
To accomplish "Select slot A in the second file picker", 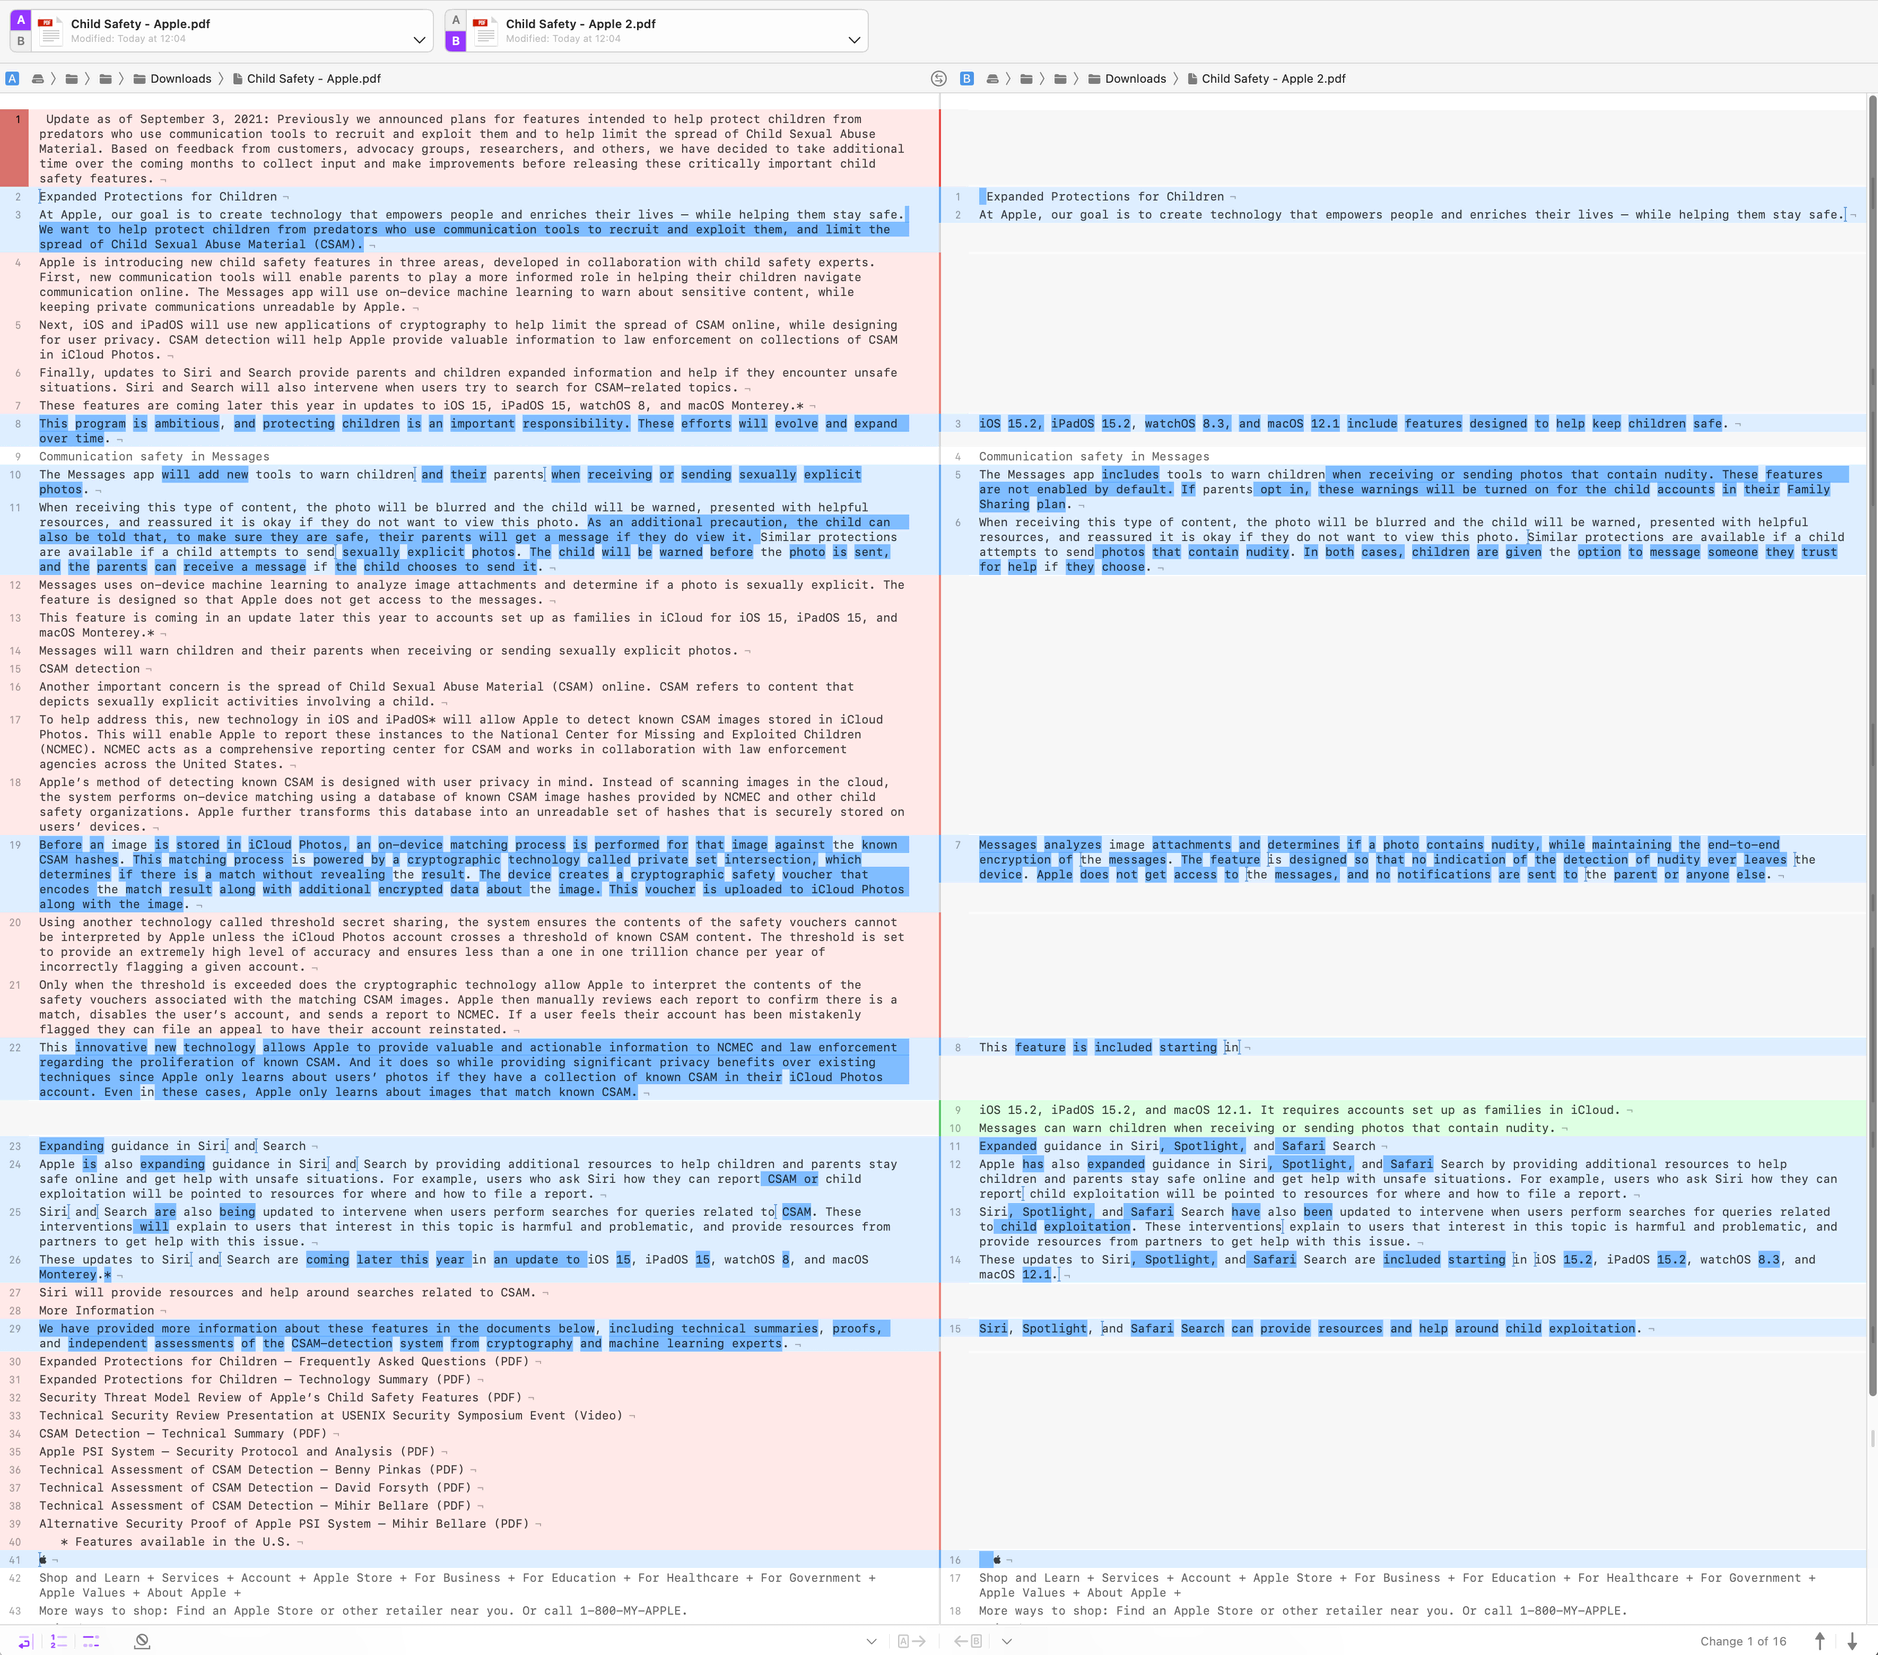I will click(x=456, y=20).
